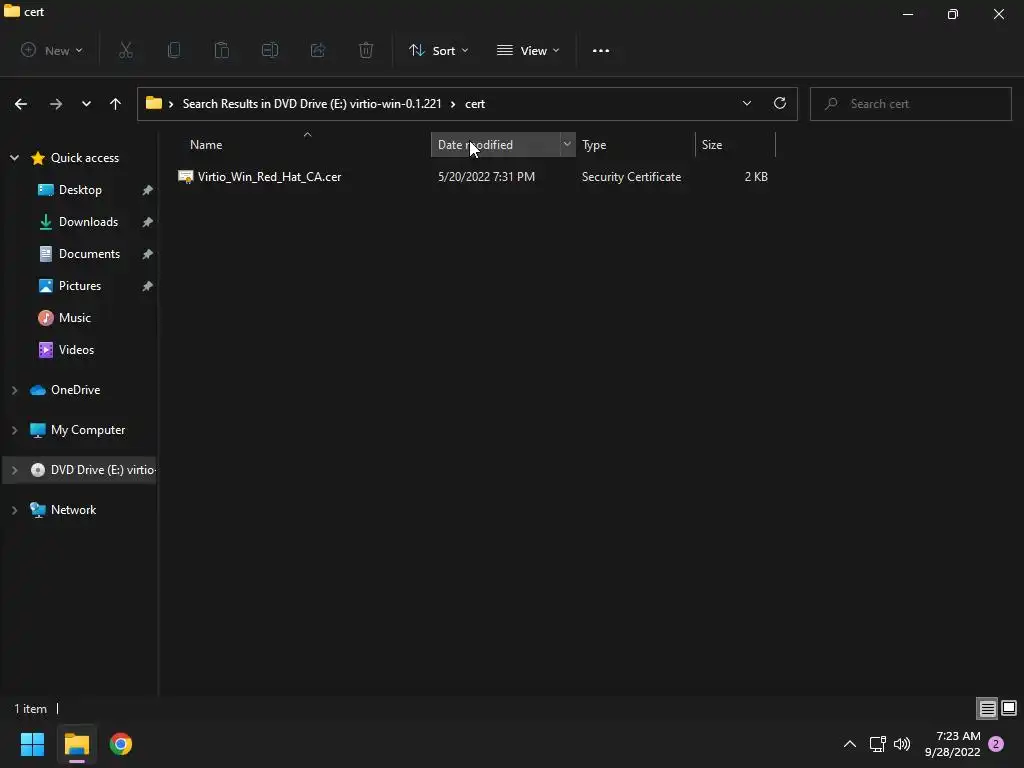
Task: Open Date modified column filter arrow
Action: (567, 144)
